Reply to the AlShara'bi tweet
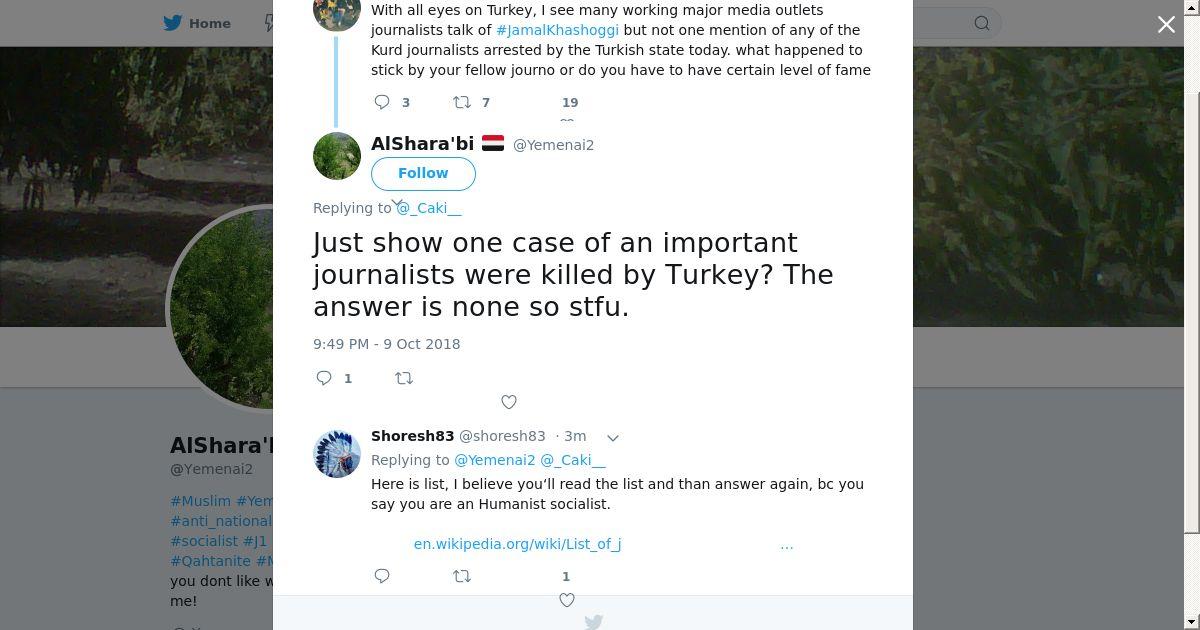This screenshot has height=630, width=1200. tap(324, 378)
